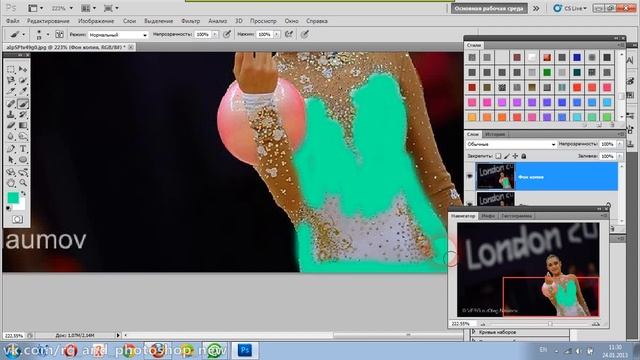The image size is (640, 360).
Task: Toggle lock all for layer
Action: tap(524, 156)
